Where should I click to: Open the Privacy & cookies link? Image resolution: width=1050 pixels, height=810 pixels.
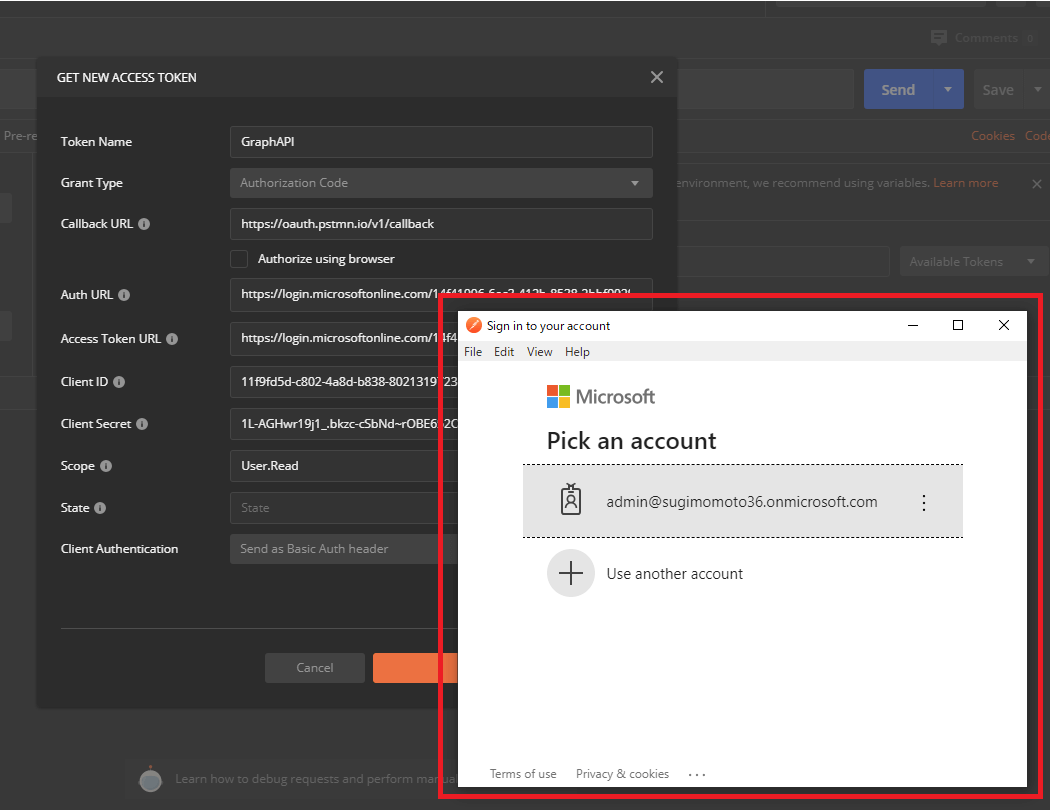[622, 774]
